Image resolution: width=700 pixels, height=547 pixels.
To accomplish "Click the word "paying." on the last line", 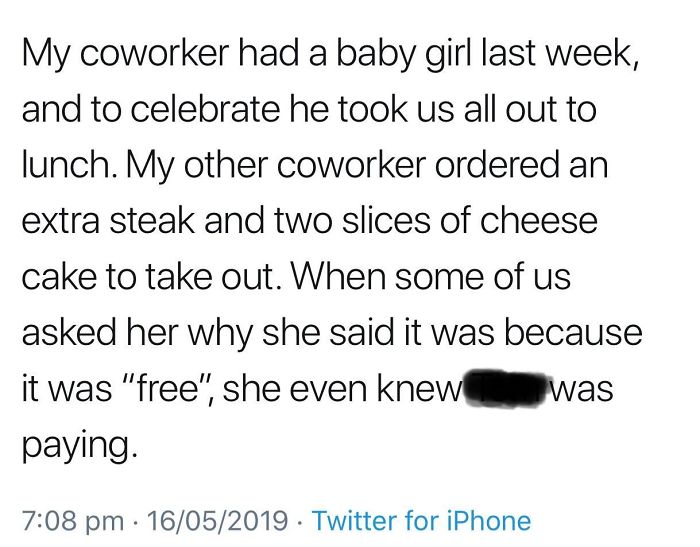I will click(x=77, y=442).
